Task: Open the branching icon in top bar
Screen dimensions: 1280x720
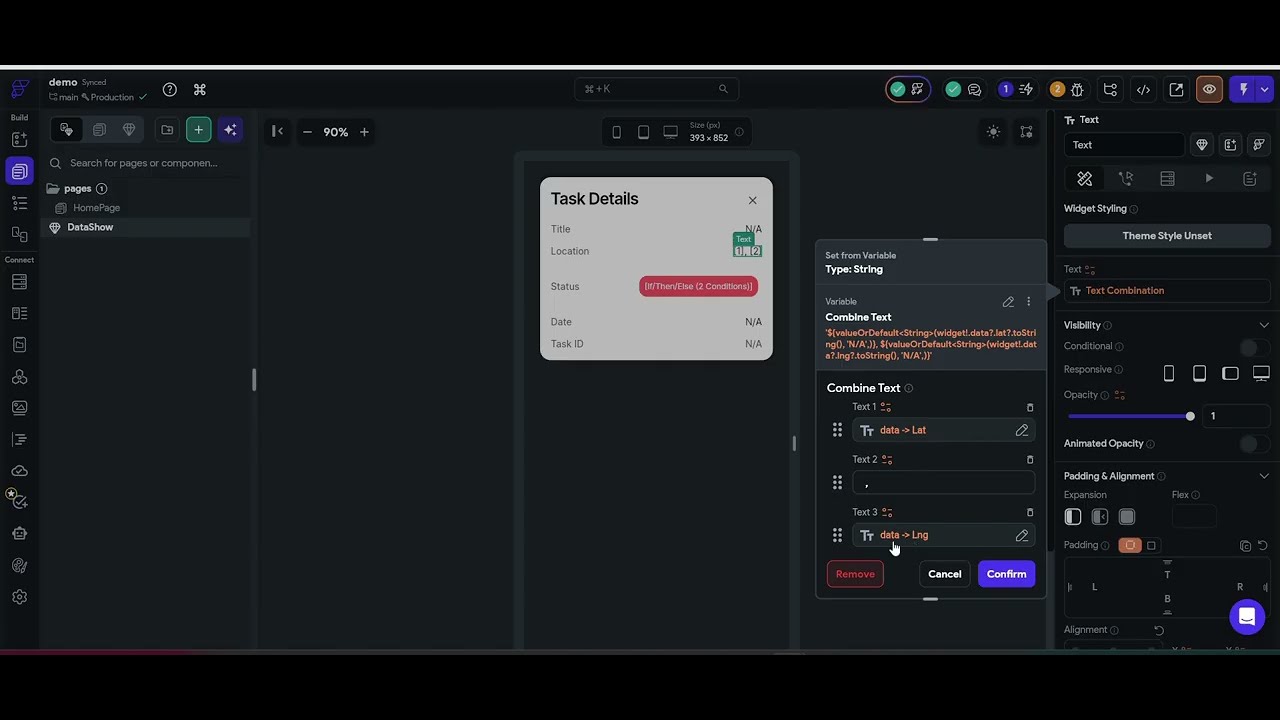Action: pos(1110,89)
